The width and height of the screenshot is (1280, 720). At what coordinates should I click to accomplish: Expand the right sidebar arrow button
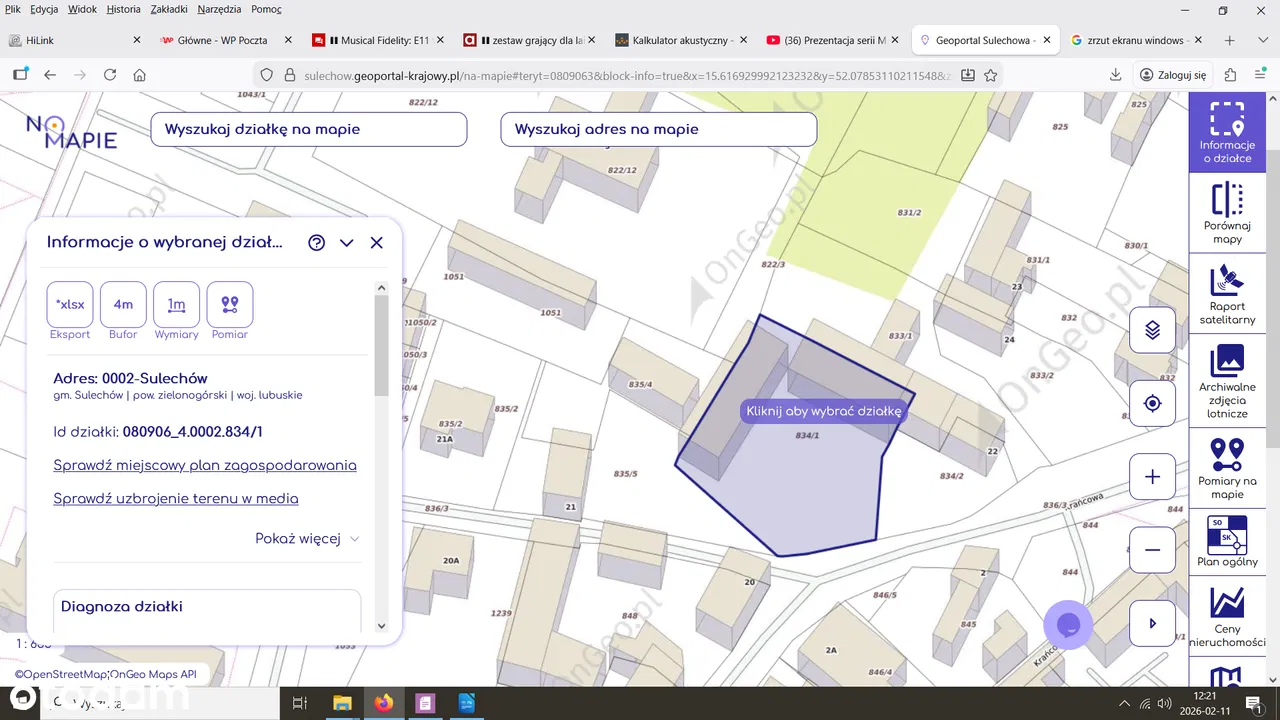click(1152, 623)
